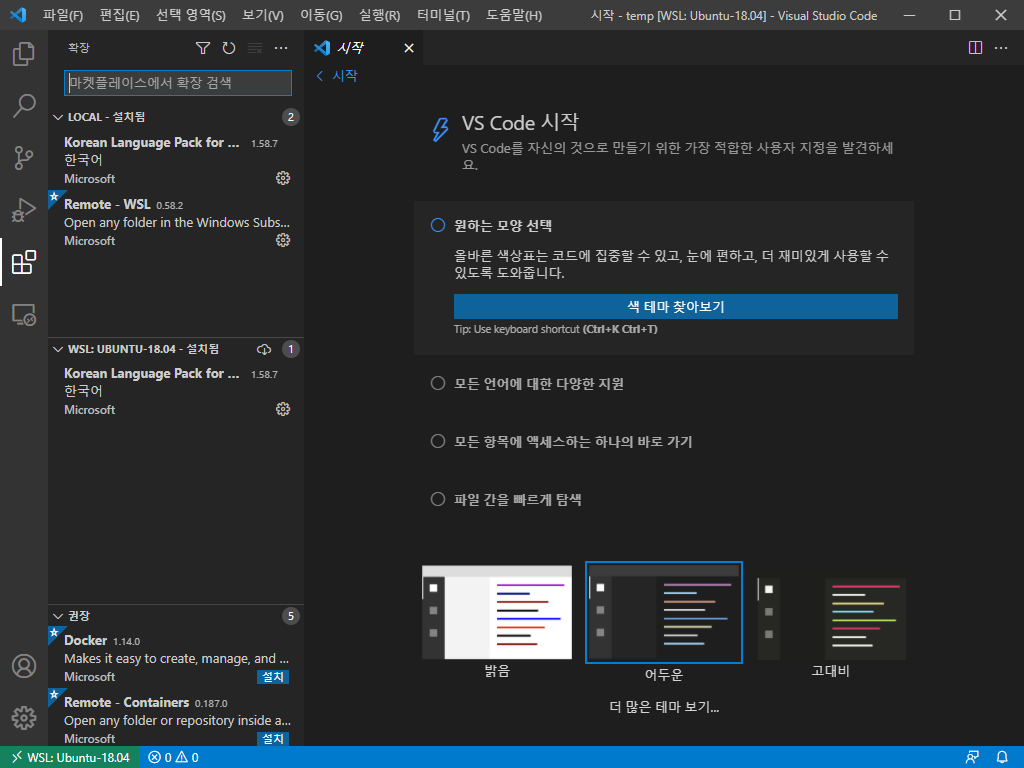Focus the marketplace extension search box
The width and height of the screenshot is (1024, 768).
178,83
